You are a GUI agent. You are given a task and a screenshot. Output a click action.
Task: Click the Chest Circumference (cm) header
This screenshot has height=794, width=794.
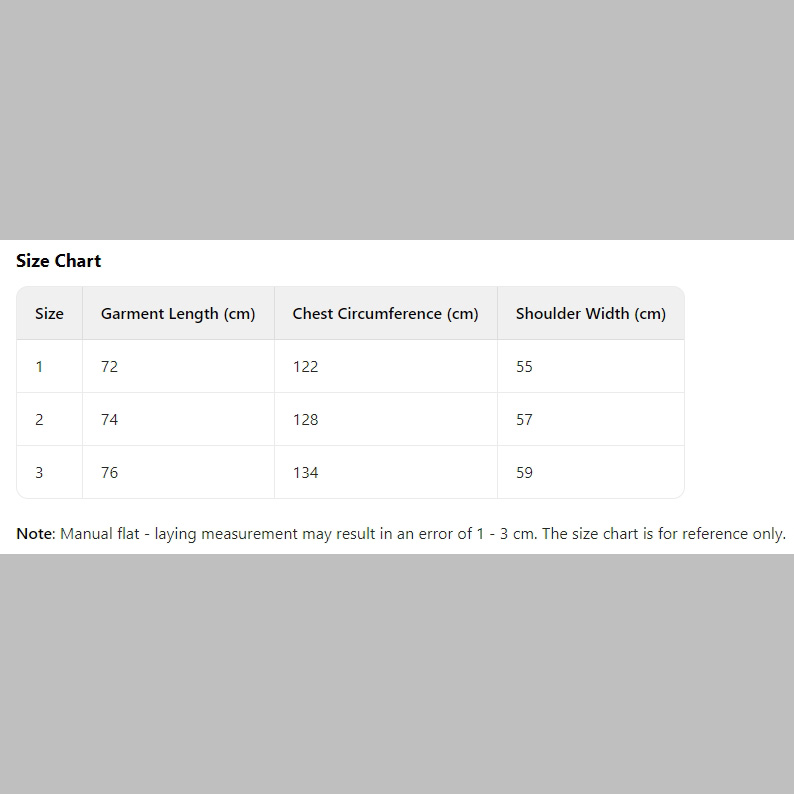click(385, 314)
